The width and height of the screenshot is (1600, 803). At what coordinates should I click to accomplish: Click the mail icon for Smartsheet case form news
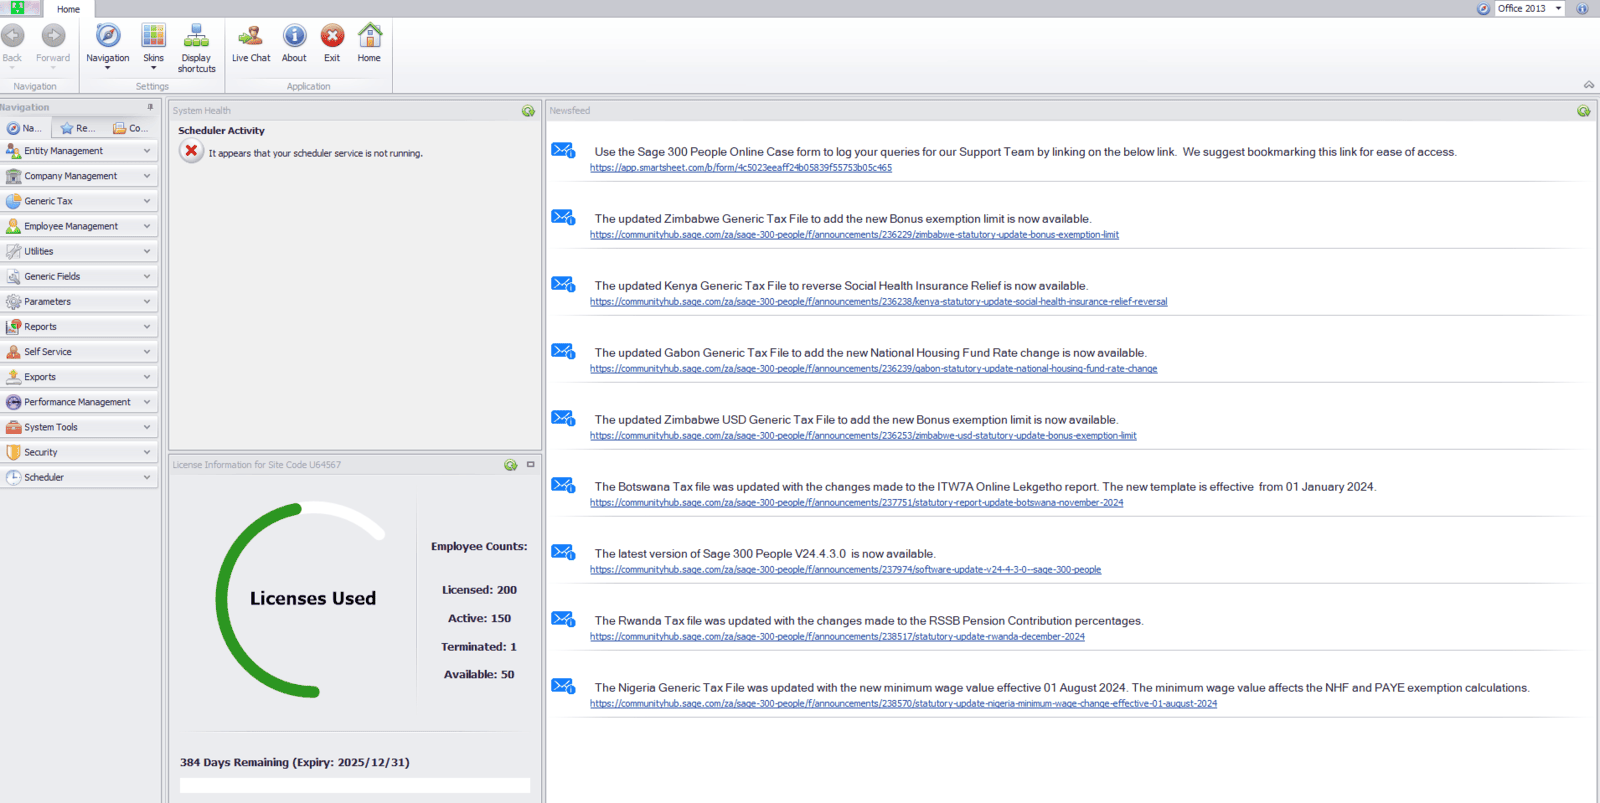(x=563, y=151)
